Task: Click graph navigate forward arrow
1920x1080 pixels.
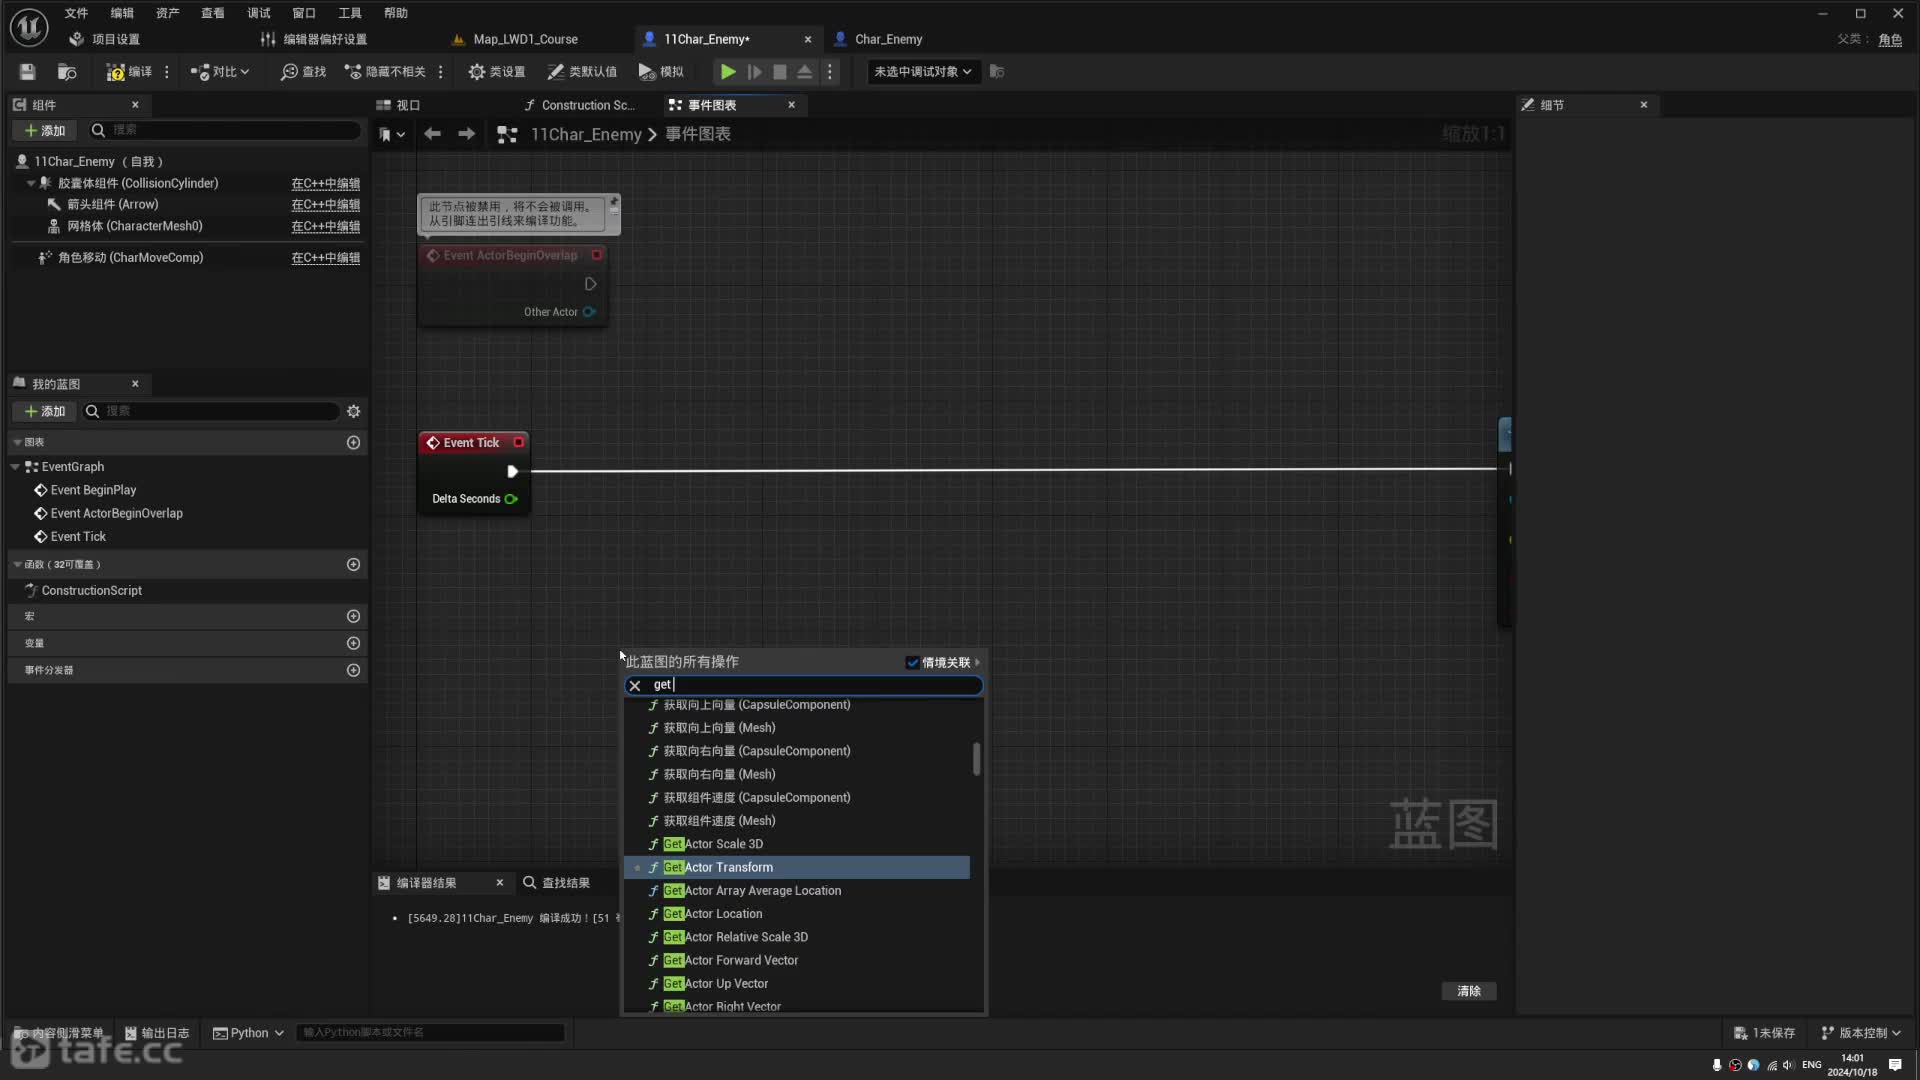Action: 466,134
